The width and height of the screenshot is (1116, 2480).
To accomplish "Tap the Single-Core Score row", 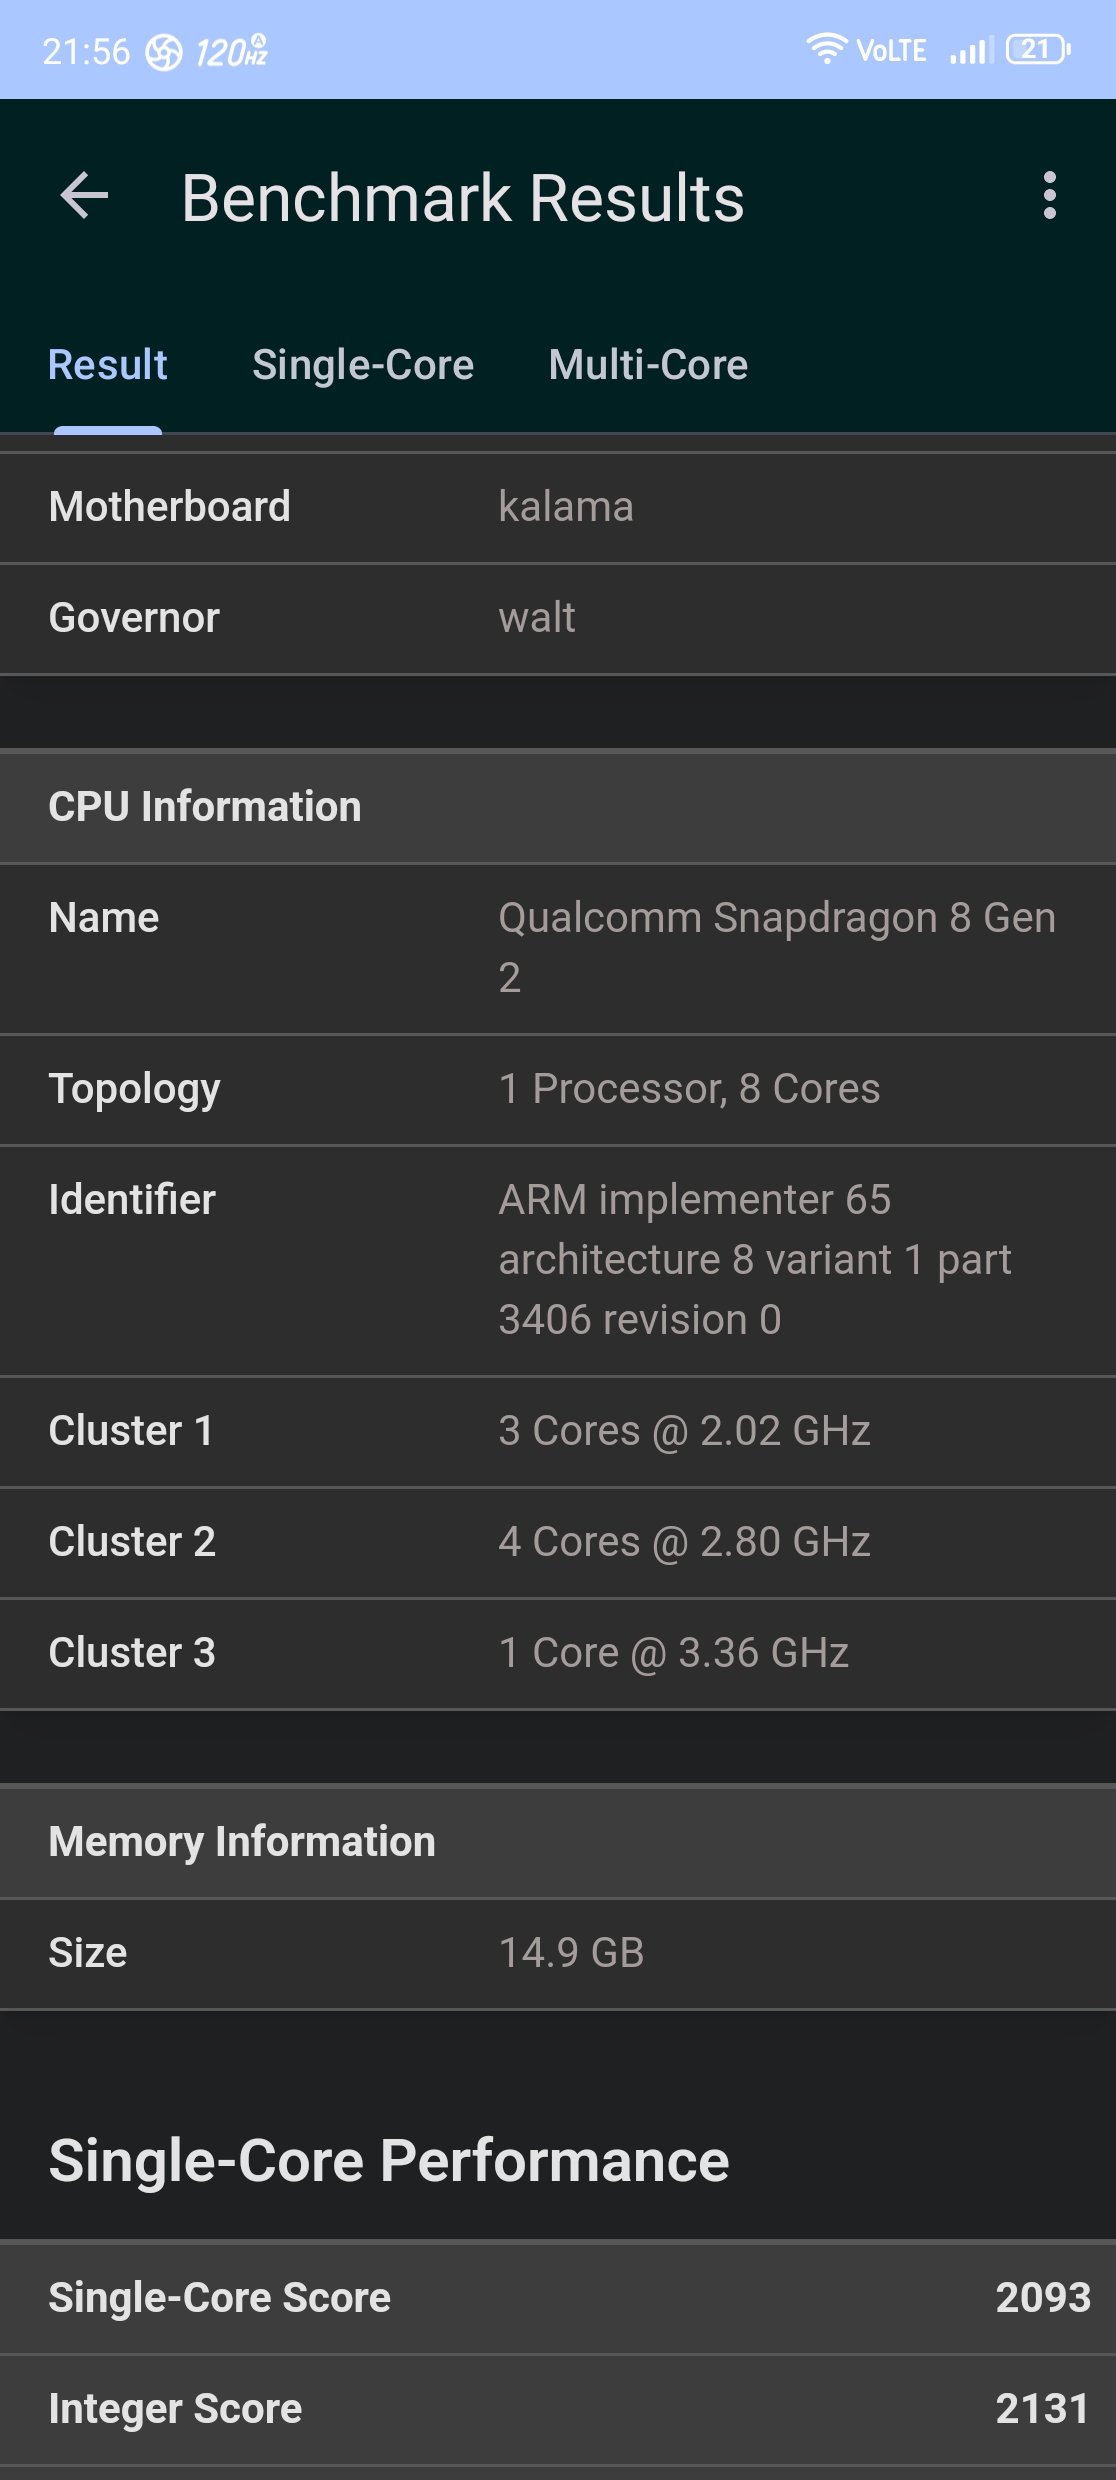I will point(558,2298).
